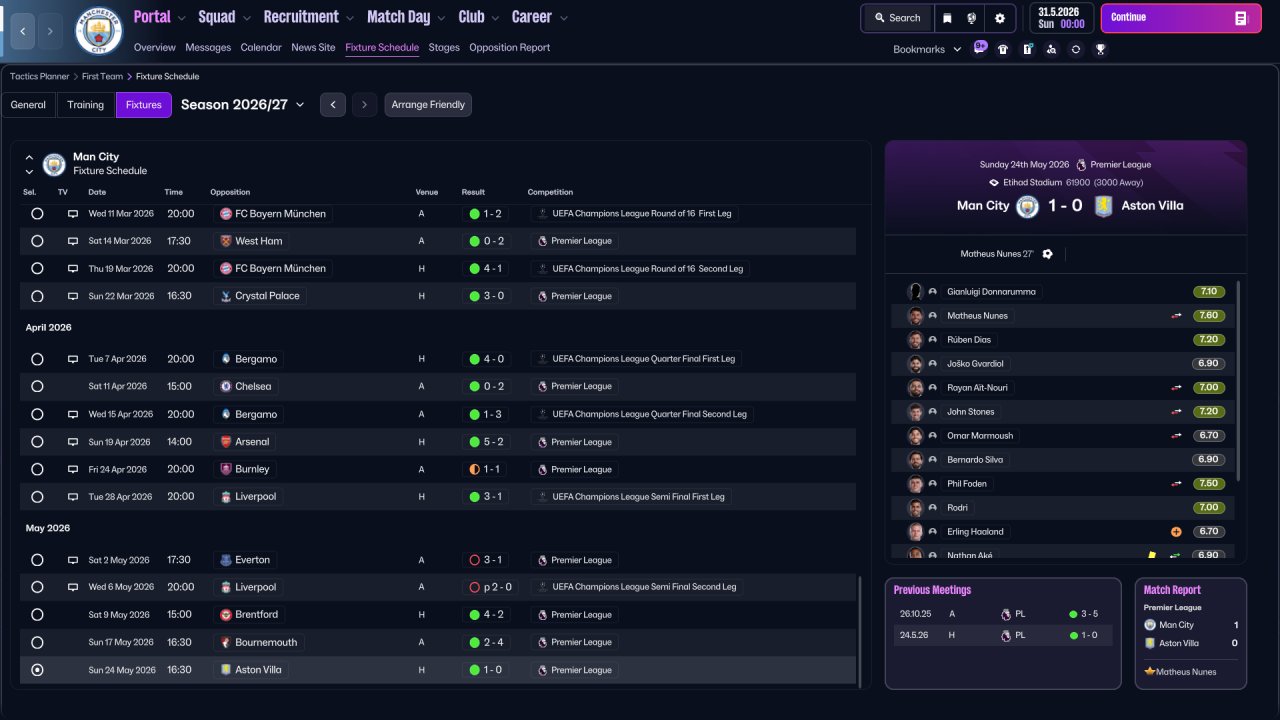Viewport: 1280px width, 720px height.
Task: Open the world globe icon in top bar
Action: pyautogui.click(x=972, y=18)
